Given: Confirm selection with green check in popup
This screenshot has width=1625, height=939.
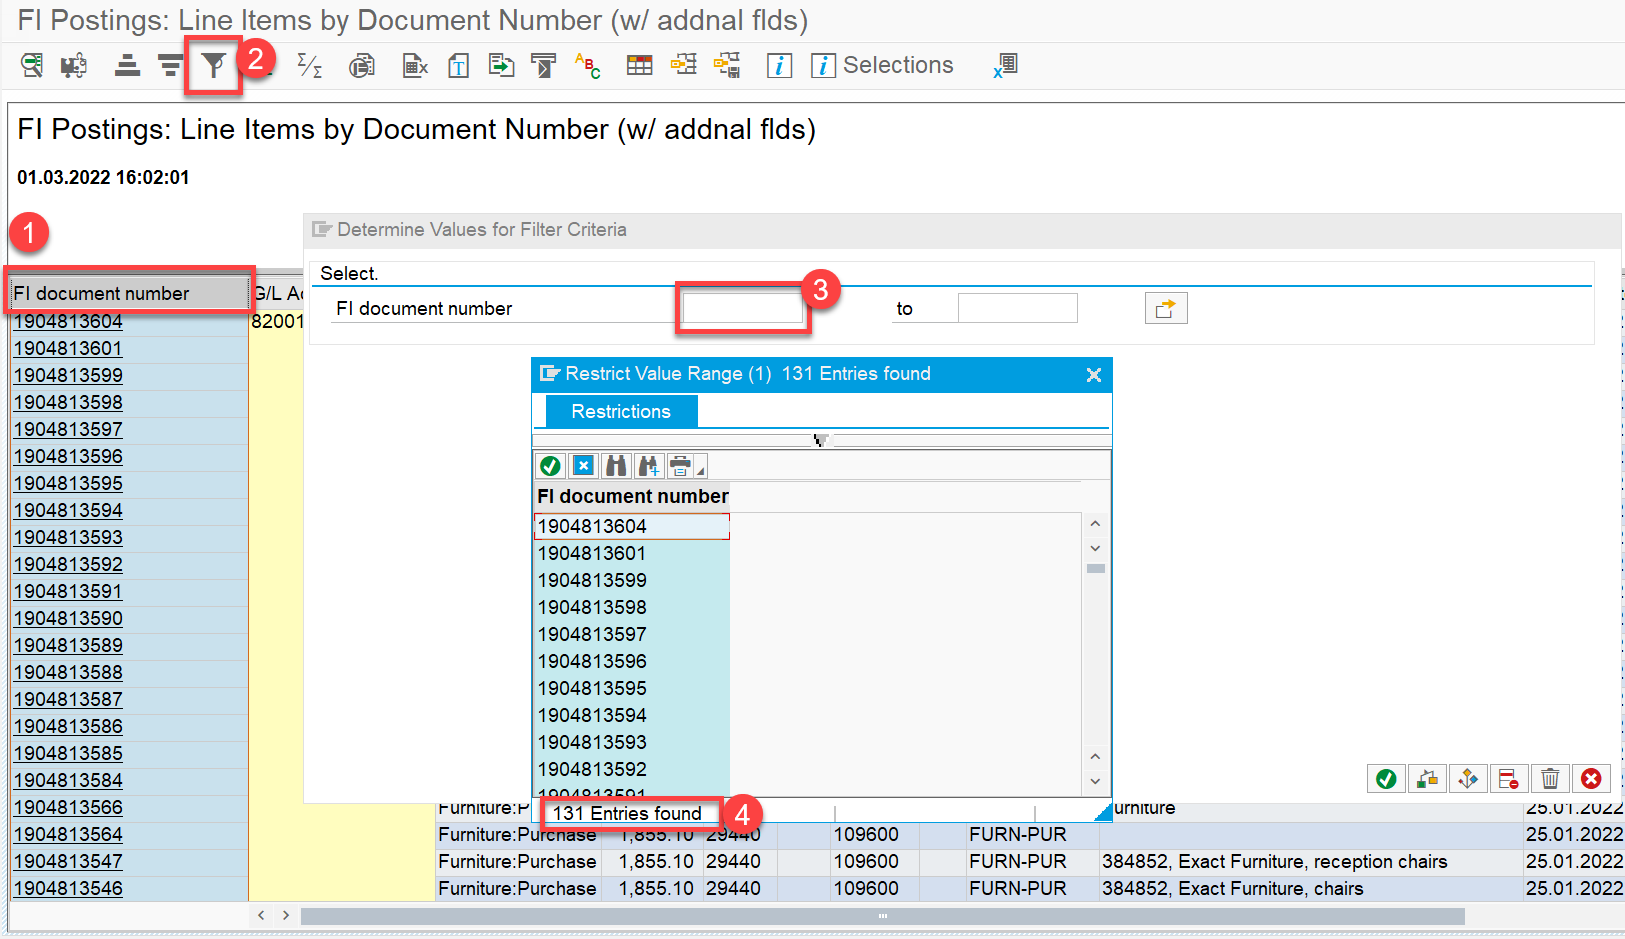Looking at the screenshot, I should pos(550,465).
